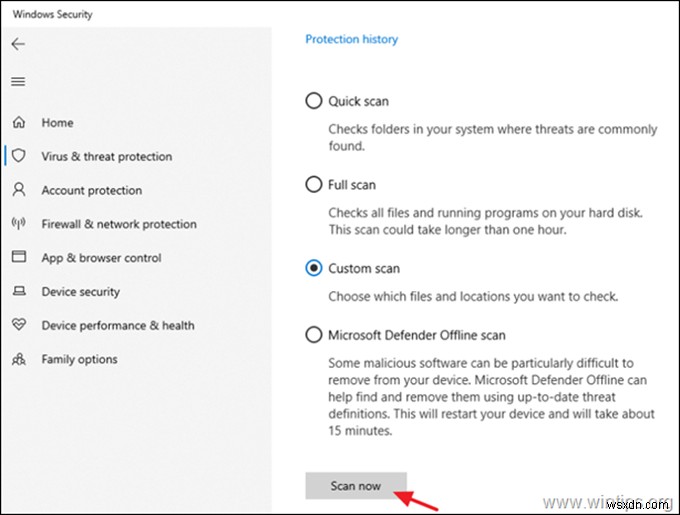Screen dimensions: 680x515
Task: Open the Protection history link
Action: 351,39
